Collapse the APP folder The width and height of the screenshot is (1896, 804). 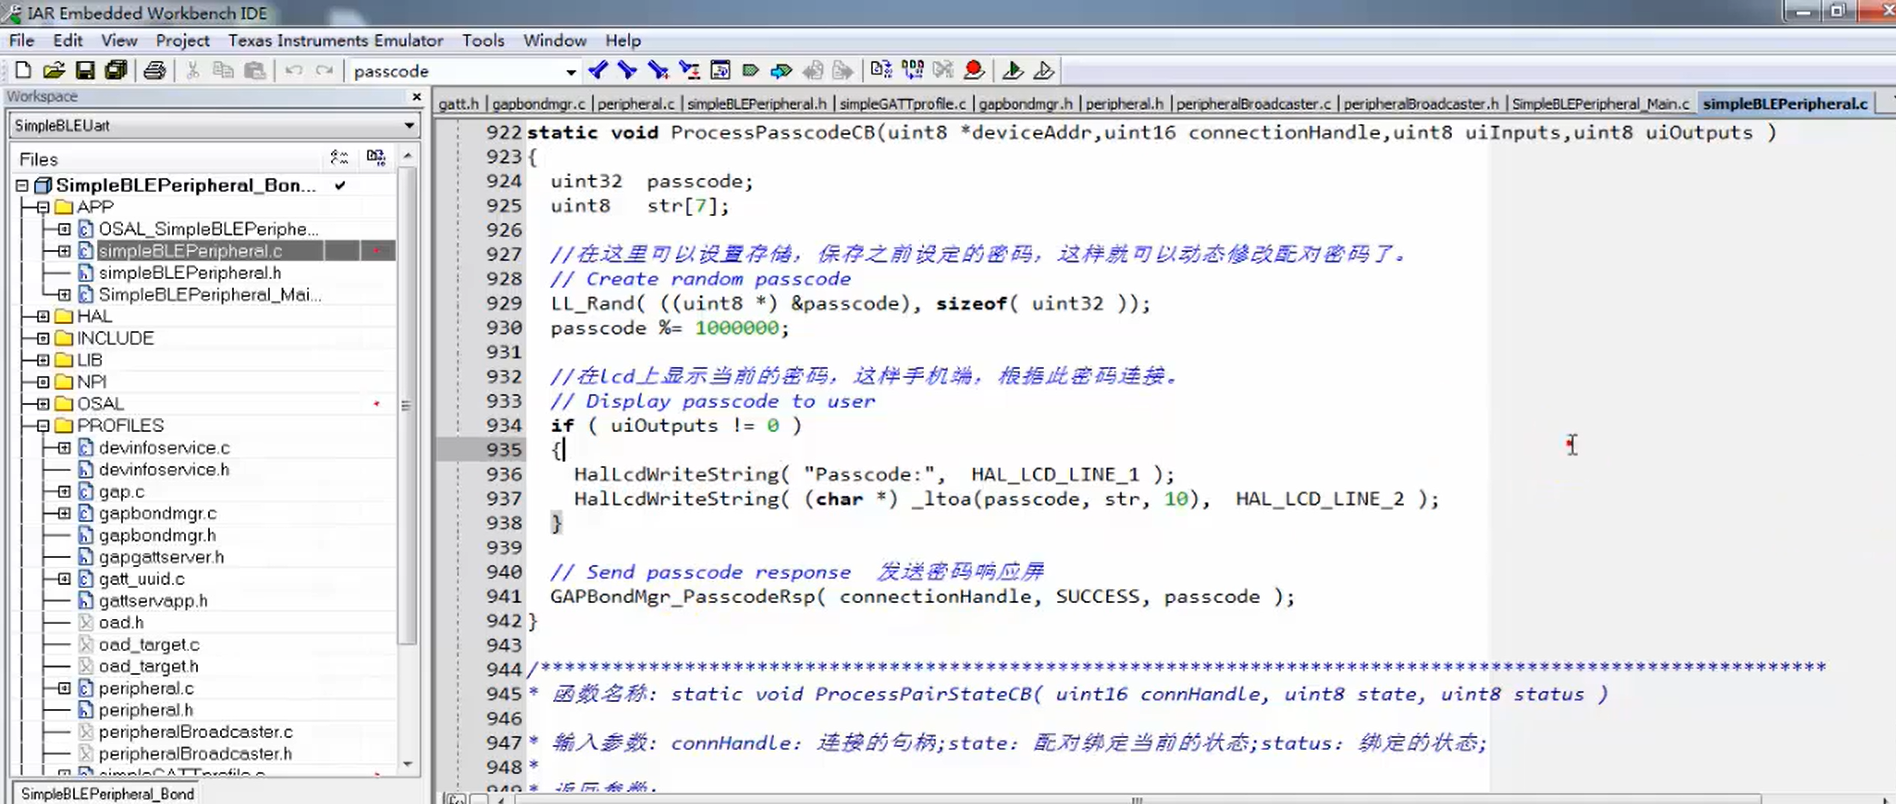(43, 207)
